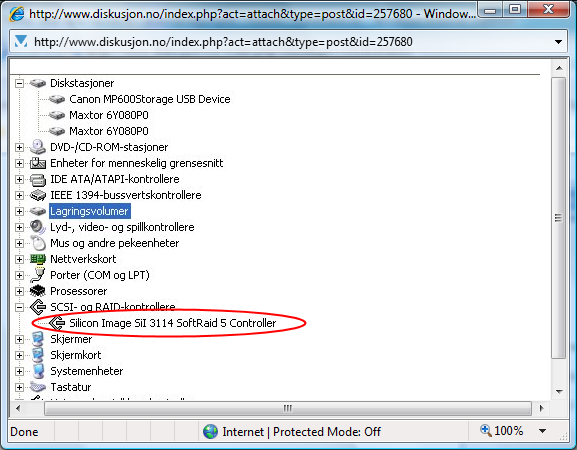
Task: Click the page icon in the address bar
Action: tap(21, 42)
